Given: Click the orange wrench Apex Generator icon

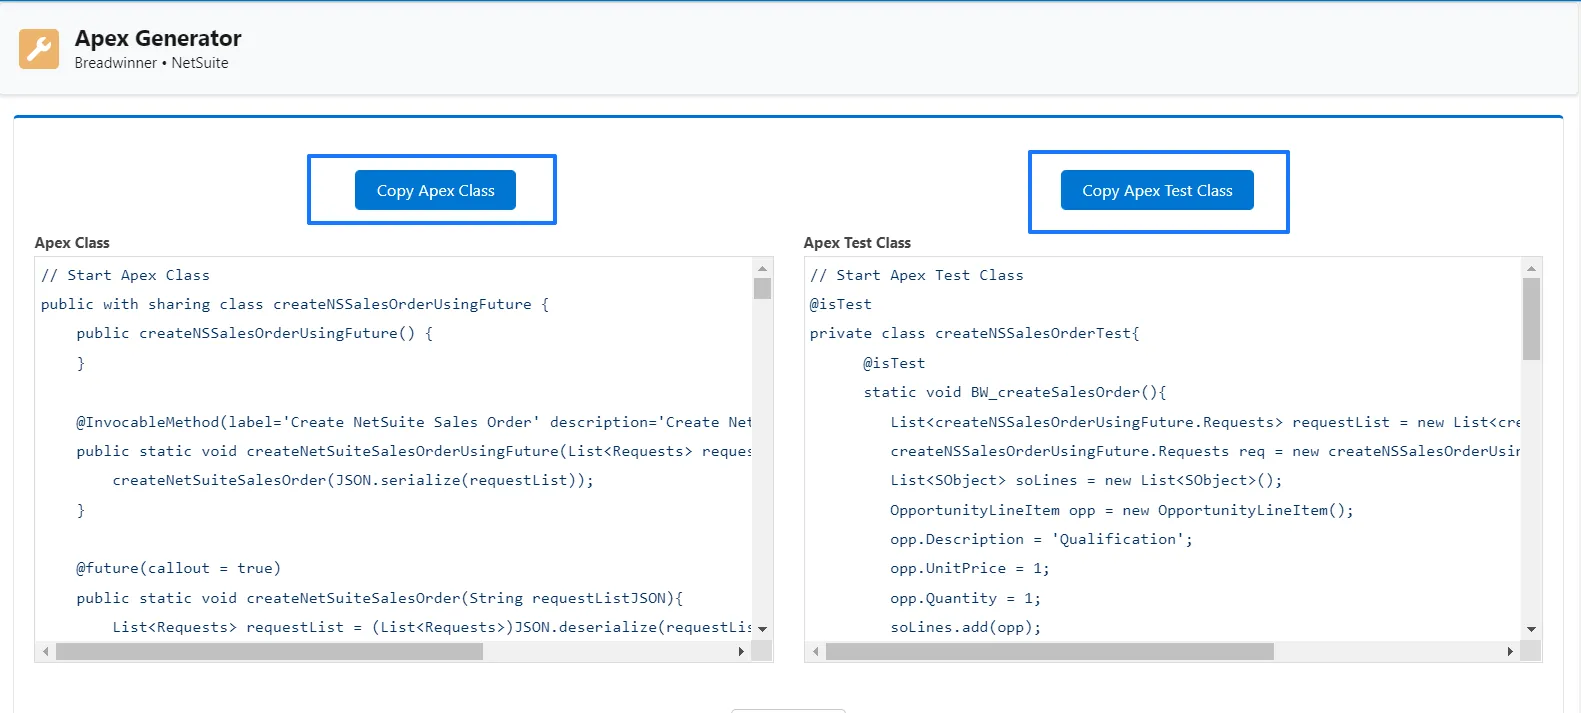Looking at the screenshot, I should [39, 49].
